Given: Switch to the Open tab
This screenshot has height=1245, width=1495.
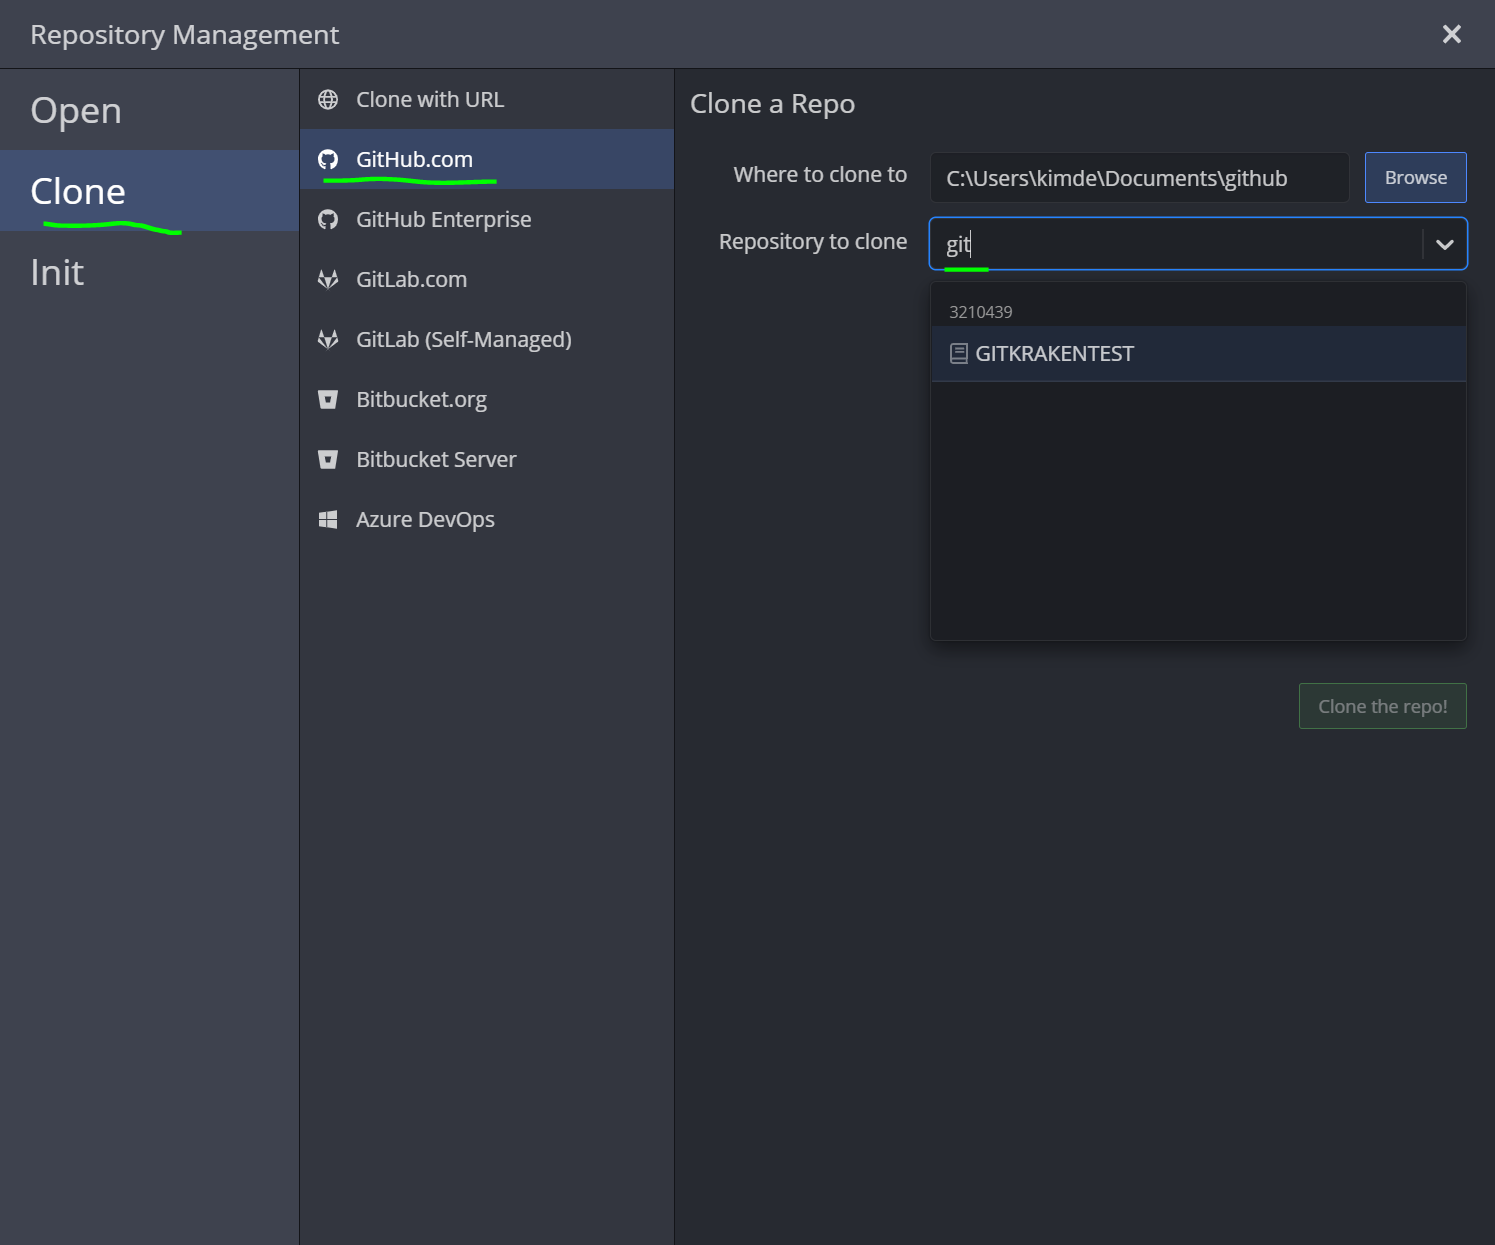Looking at the screenshot, I should (x=150, y=110).
